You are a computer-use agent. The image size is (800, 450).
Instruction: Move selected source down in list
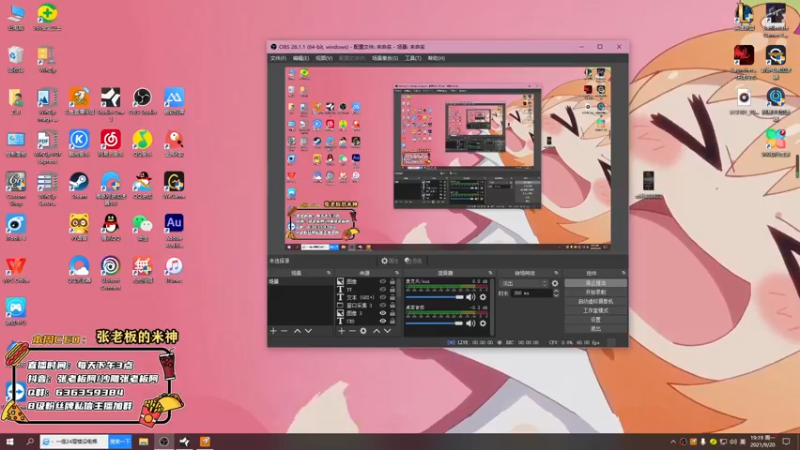click(x=387, y=331)
